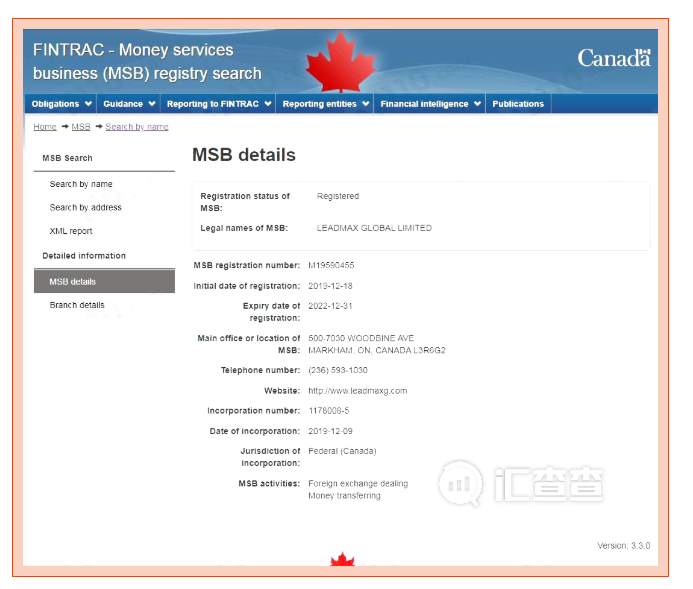Click registration number M19590455
The image size is (693, 589).
331,265
